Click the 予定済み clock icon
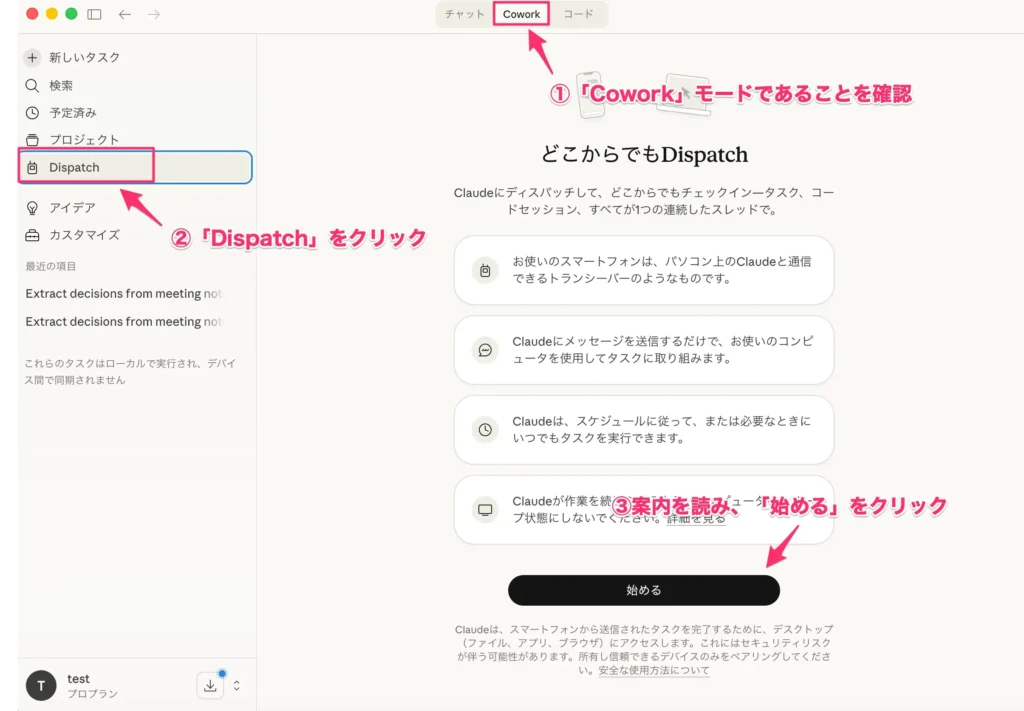The height and width of the screenshot is (711, 1024). tap(33, 112)
